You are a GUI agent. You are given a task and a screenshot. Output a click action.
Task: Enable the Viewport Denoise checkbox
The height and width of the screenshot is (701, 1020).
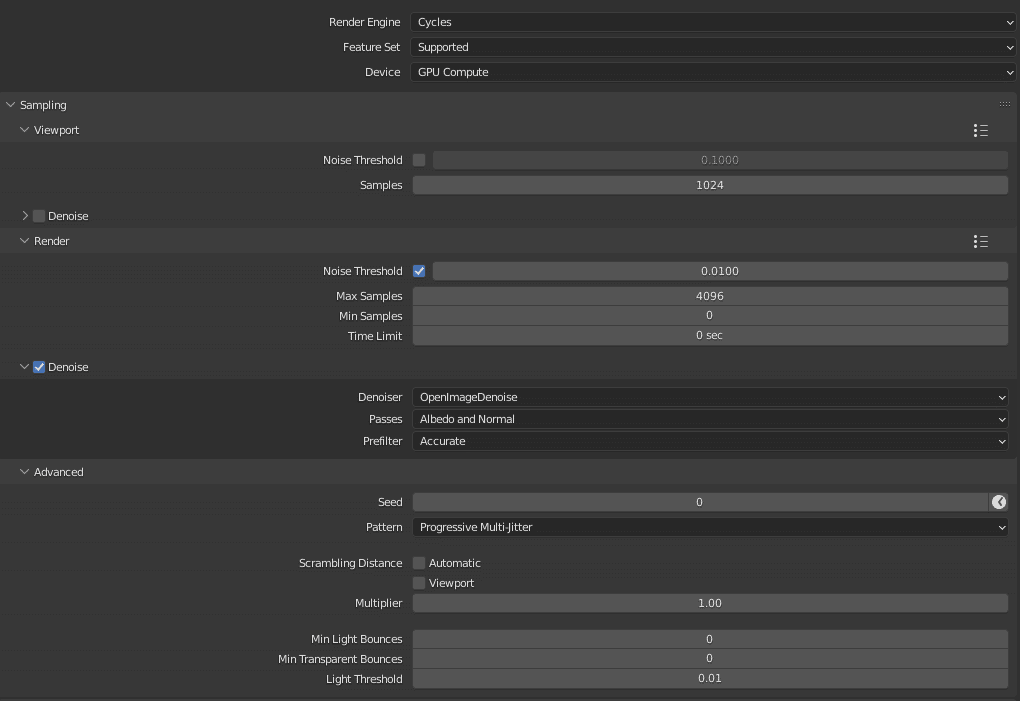tap(39, 216)
